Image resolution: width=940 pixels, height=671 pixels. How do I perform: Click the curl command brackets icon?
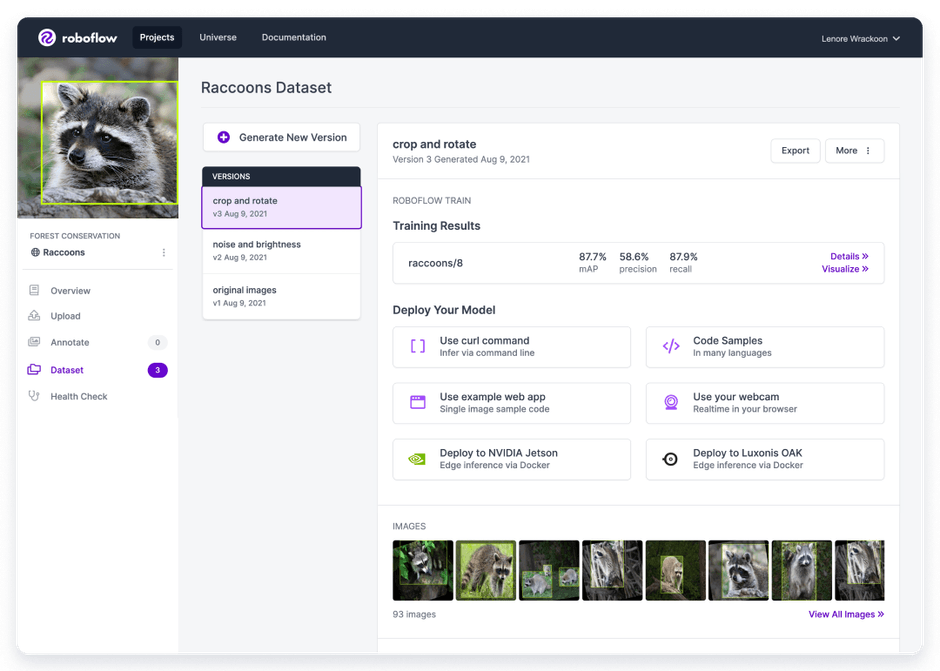coord(418,347)
